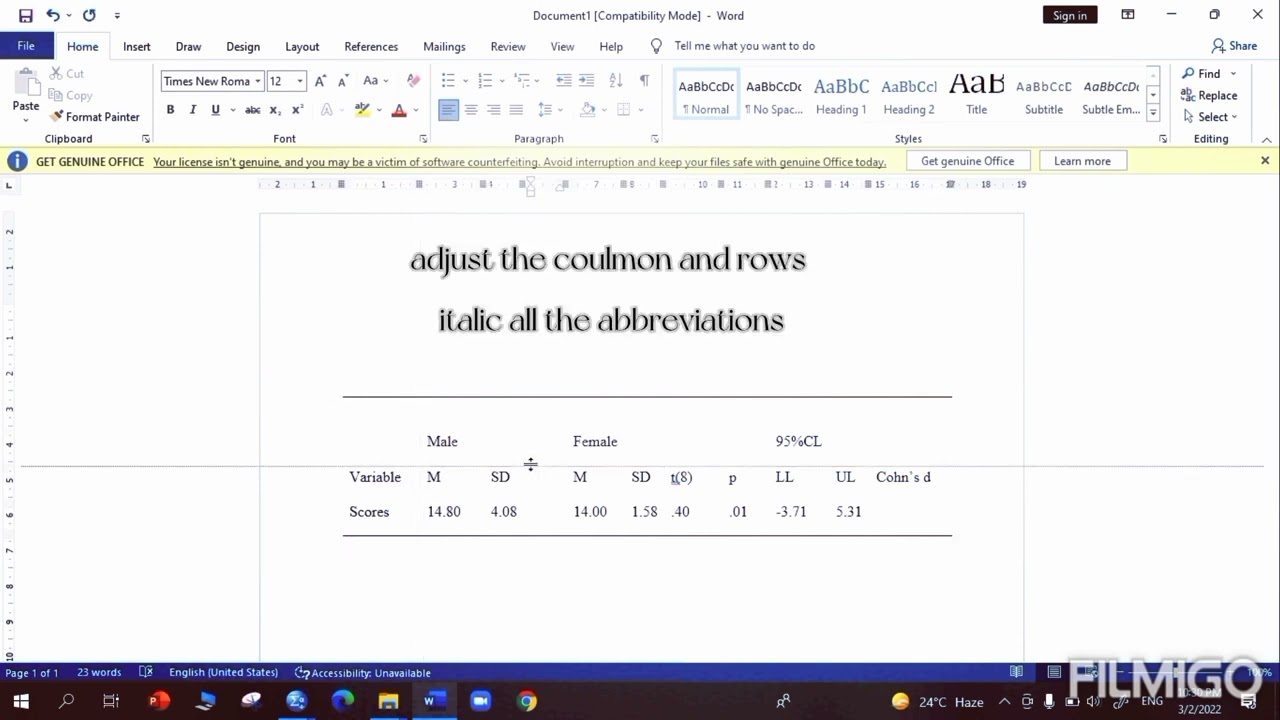This screenshot has width=1280, height=720.
Task: Toggle Superscript formatting
Action: click(297, 109)
